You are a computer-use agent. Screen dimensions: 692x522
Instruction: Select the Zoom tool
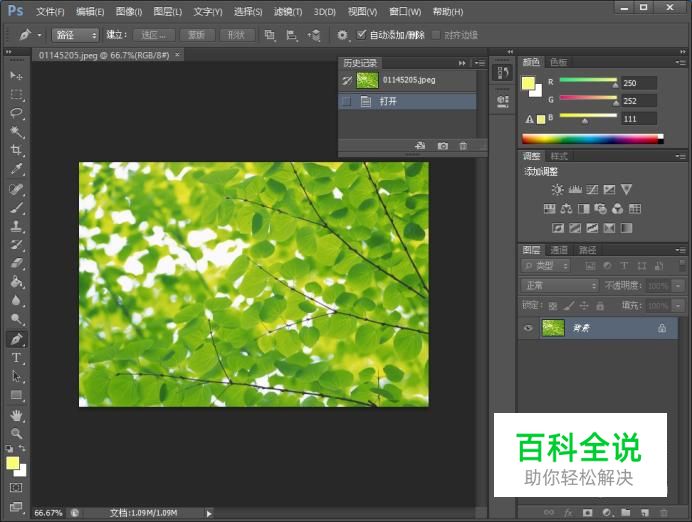click(x=16, y=434)
